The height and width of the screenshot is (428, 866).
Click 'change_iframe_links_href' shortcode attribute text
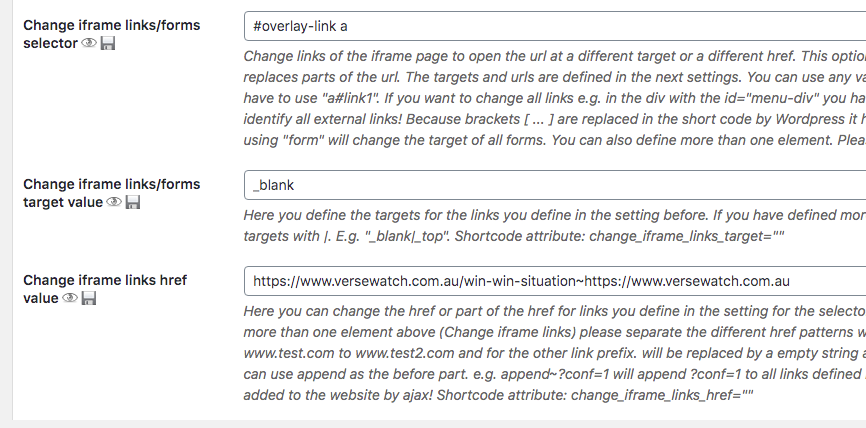click(x=654, y=395)
